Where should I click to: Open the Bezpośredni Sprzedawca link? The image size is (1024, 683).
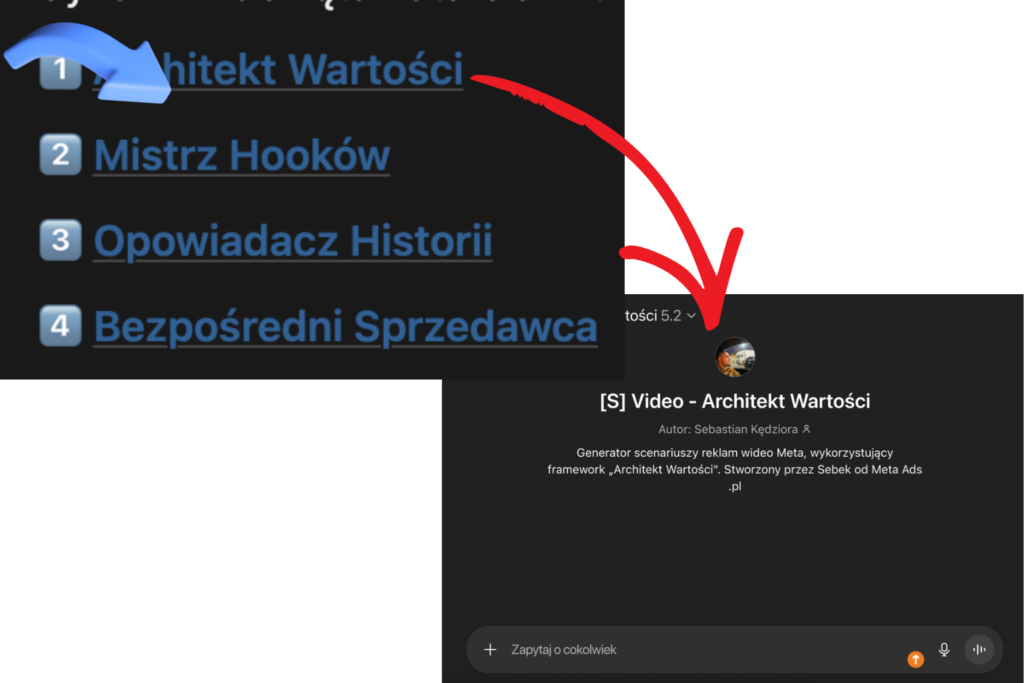pyautogui.click(x=345, y=326)
